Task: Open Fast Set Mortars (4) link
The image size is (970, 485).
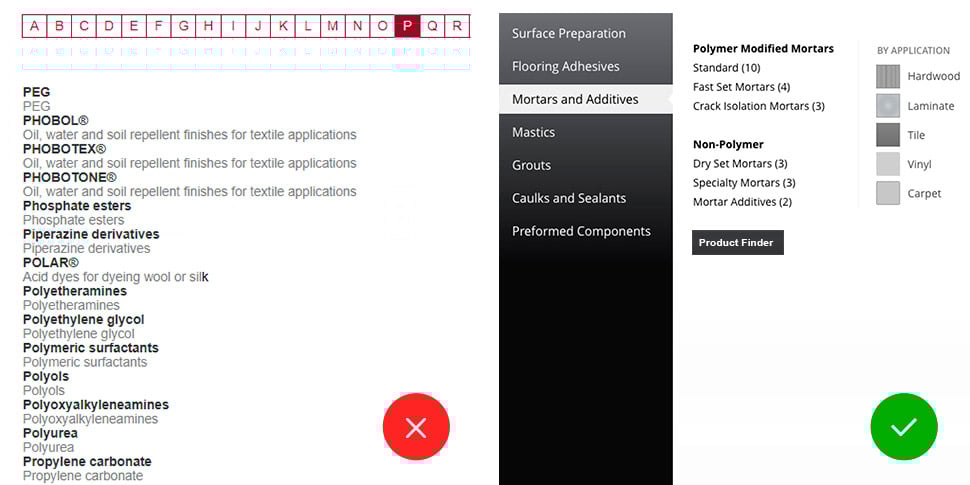Action: 741,87
